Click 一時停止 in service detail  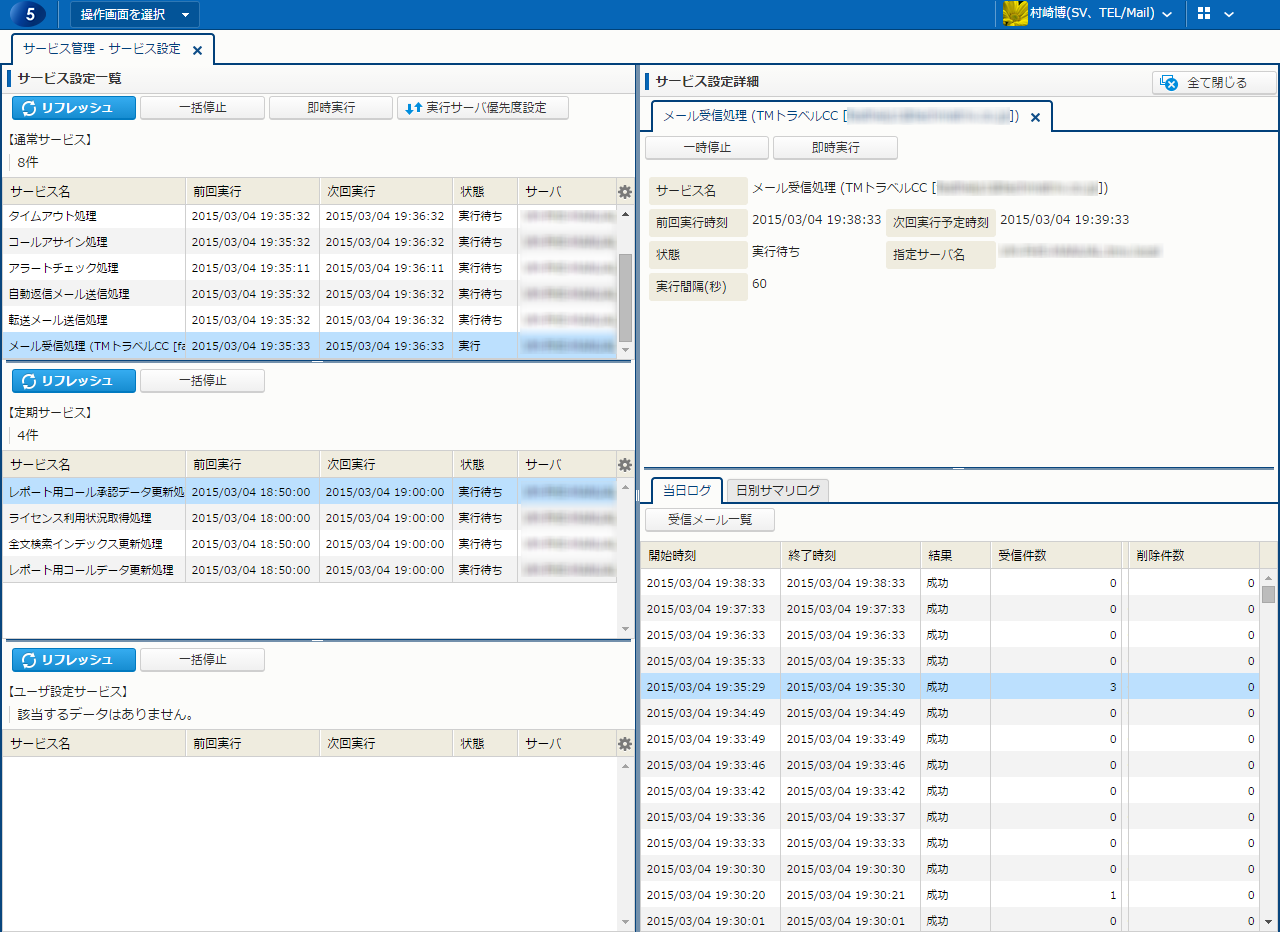[x=707, y=148]
